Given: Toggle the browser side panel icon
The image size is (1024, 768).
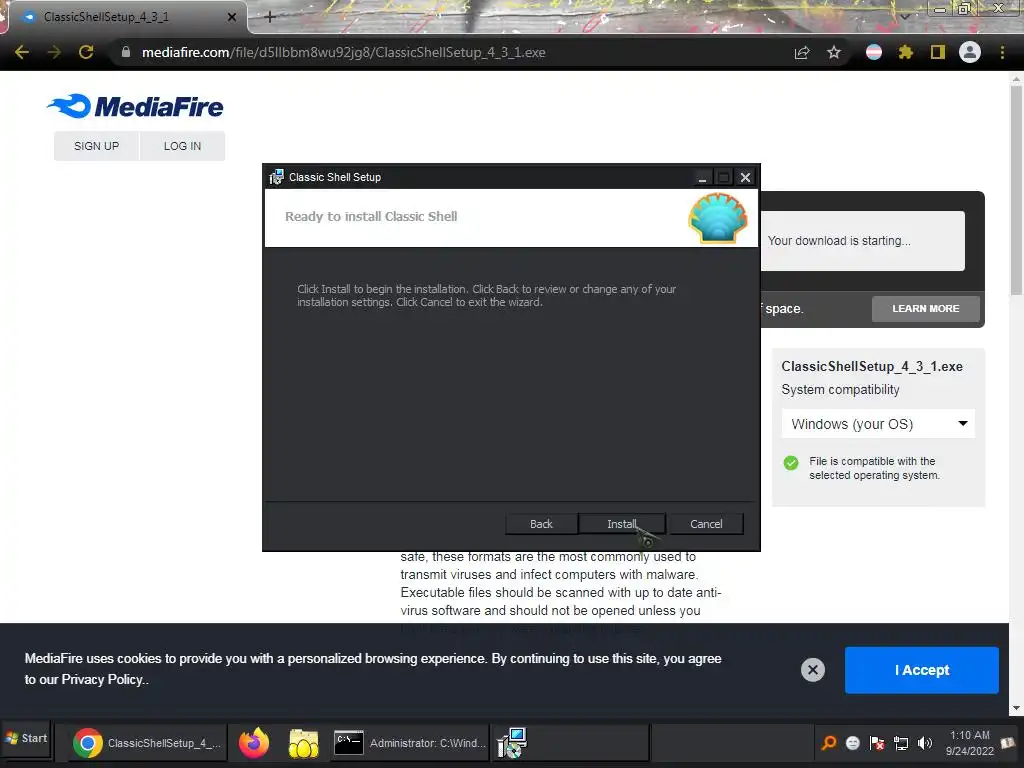Looking at the screenshot, I should 938,52.
